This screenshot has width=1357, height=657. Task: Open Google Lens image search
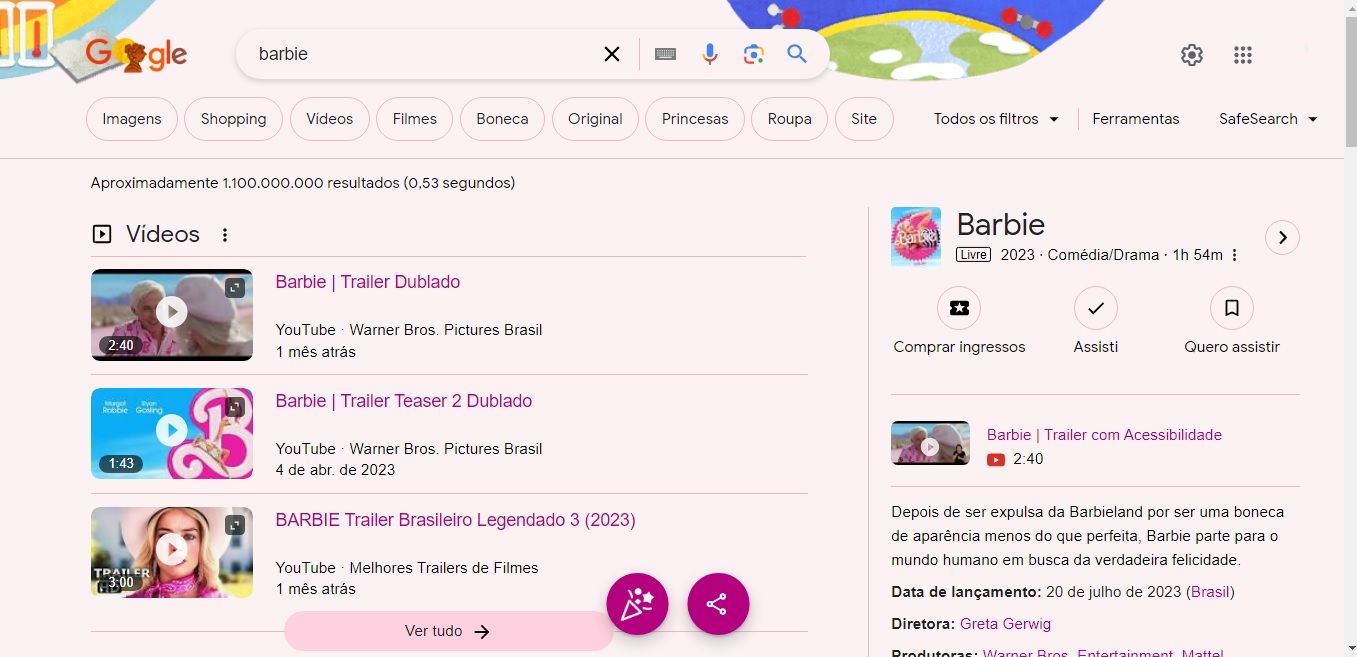tap(754, 54)
